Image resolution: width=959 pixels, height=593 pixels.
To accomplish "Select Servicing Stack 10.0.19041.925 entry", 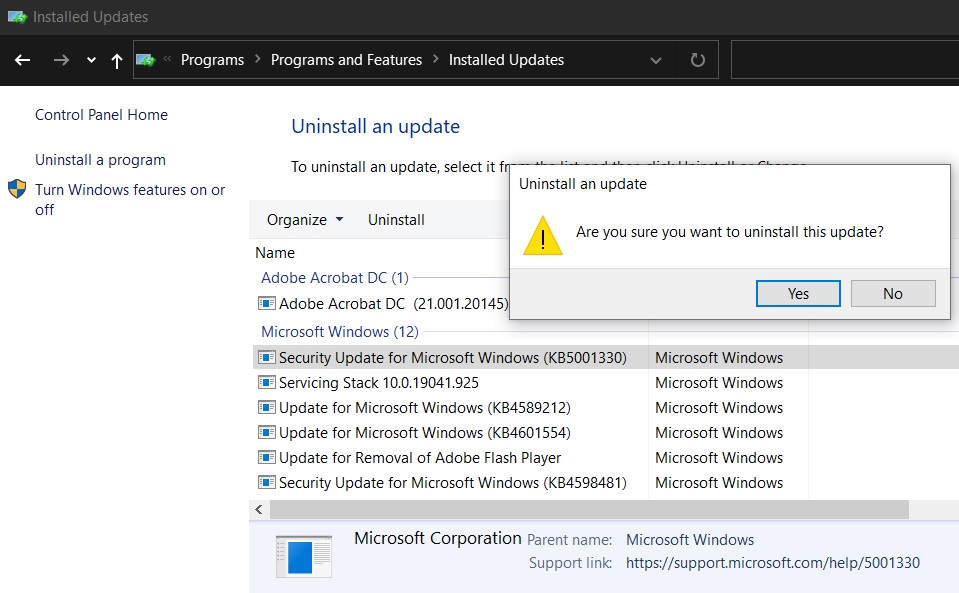I will pos(379,383).
